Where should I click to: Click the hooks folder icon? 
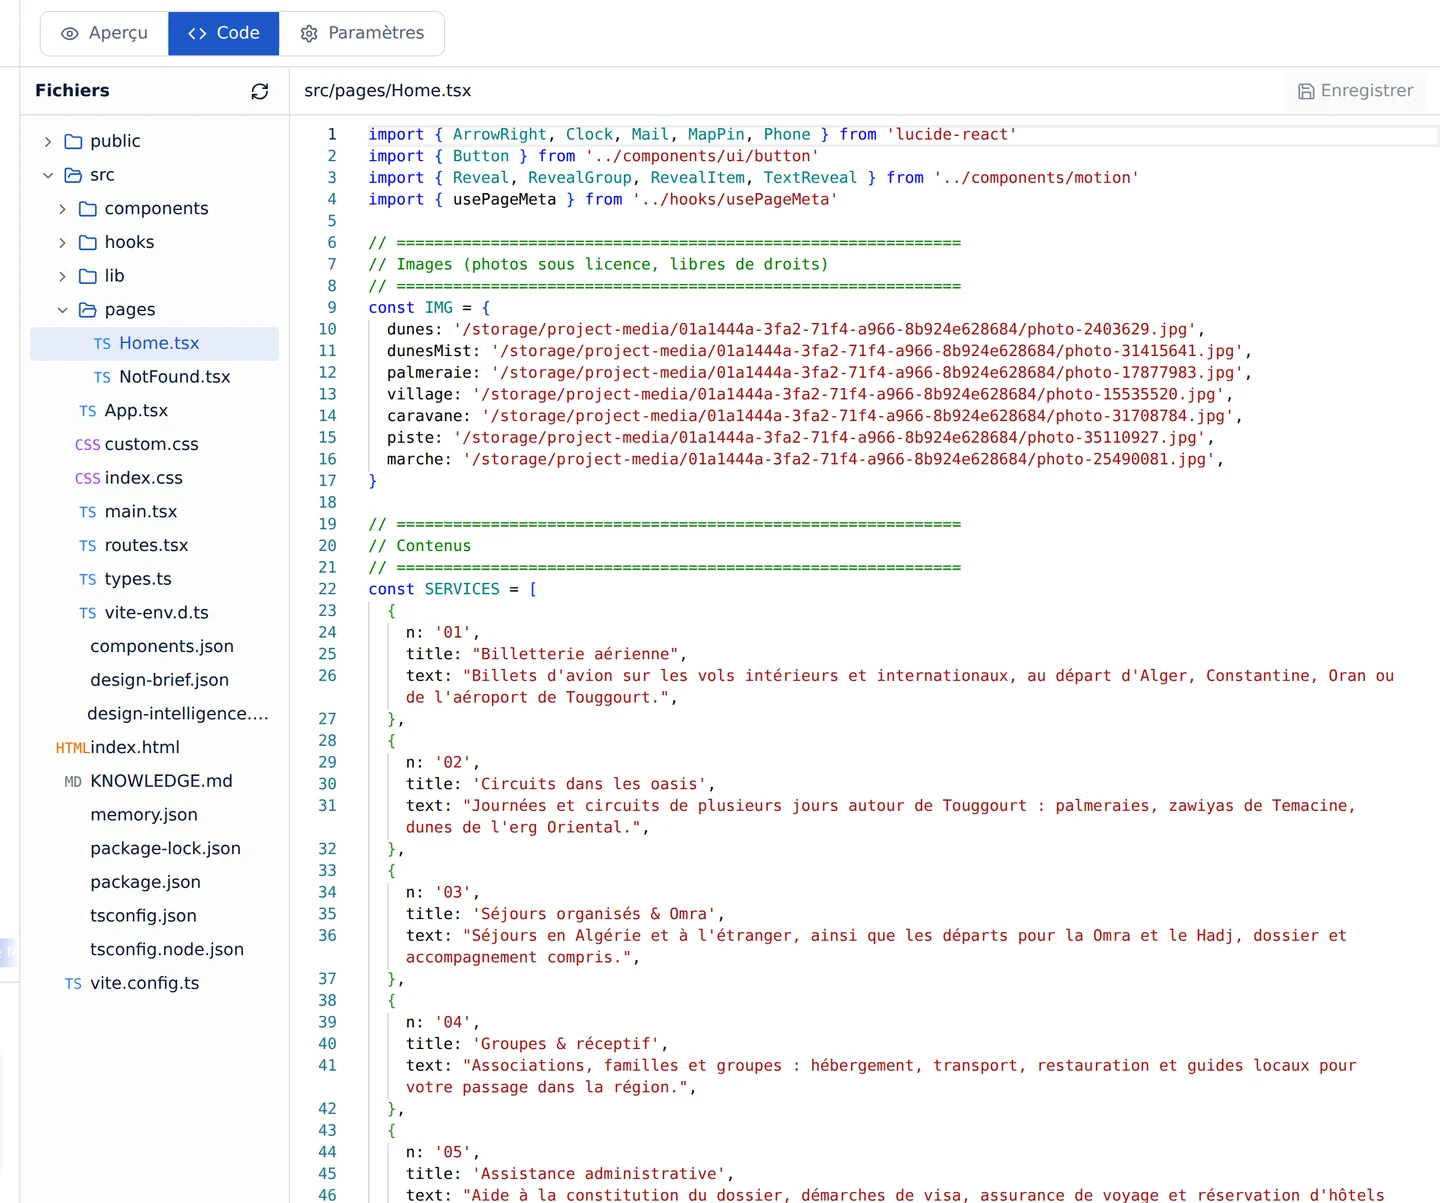tap(88, 242)
